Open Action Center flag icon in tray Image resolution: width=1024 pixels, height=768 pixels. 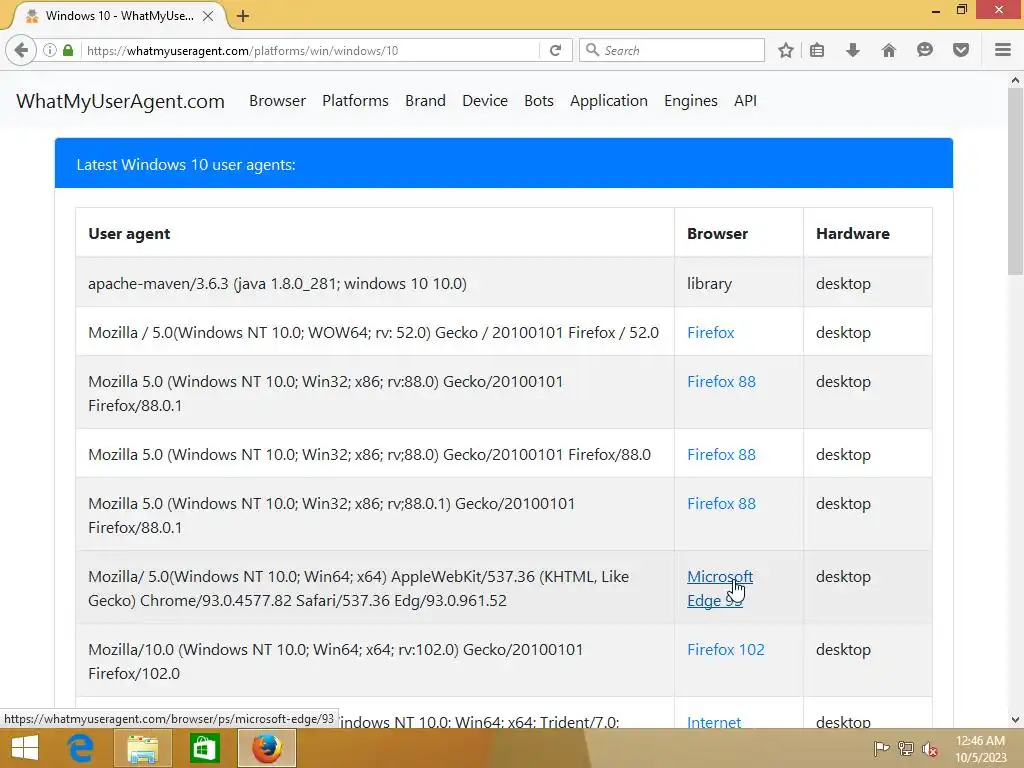tap(881, 749)
